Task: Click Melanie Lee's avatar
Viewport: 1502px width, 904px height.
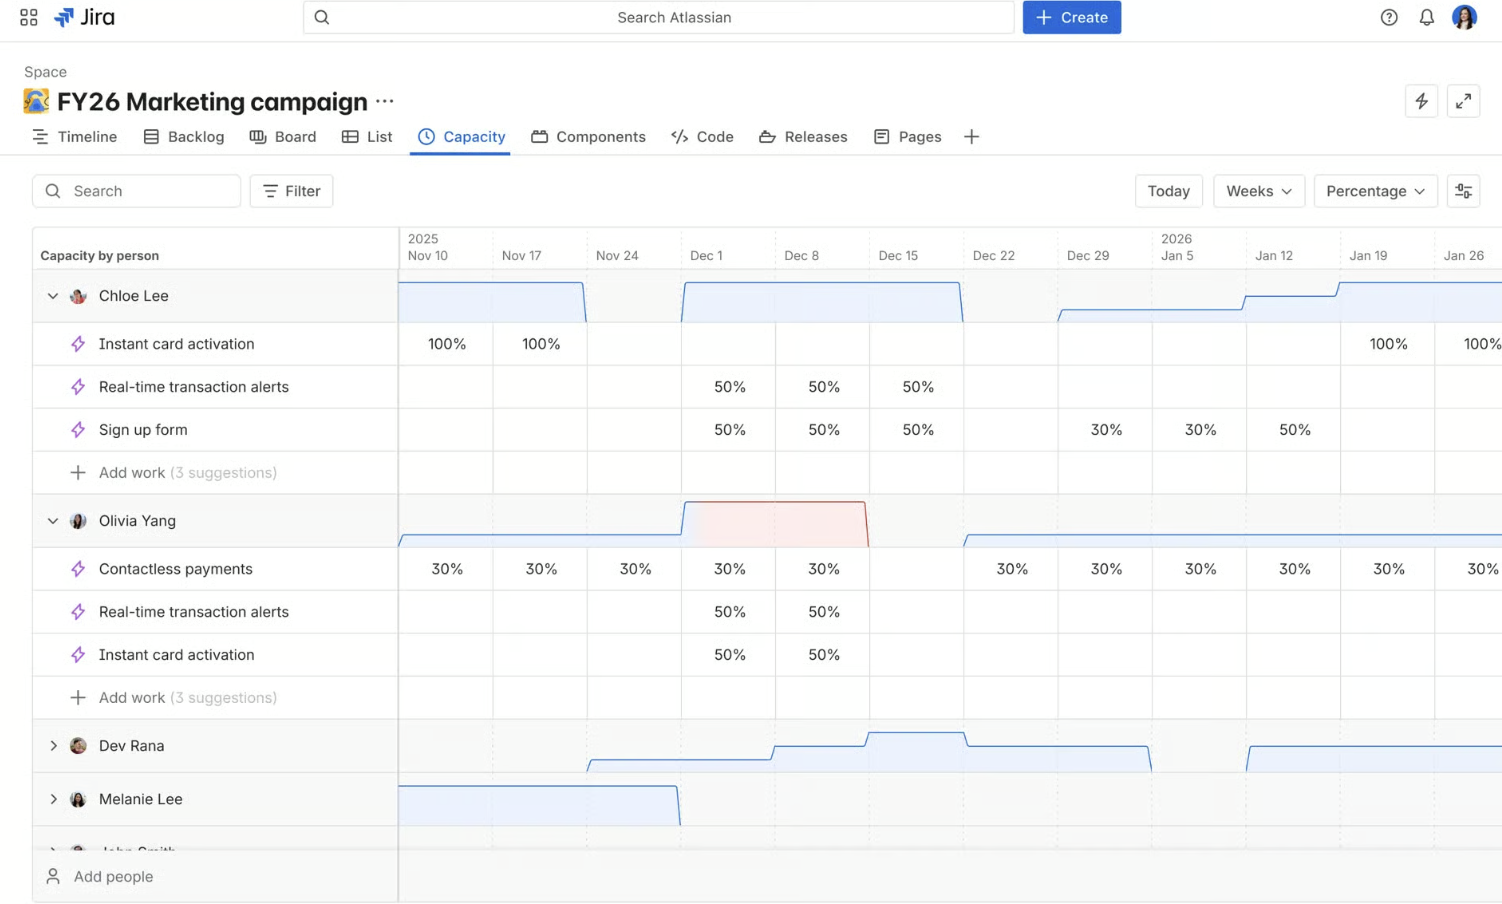Action: coord(78,799)
